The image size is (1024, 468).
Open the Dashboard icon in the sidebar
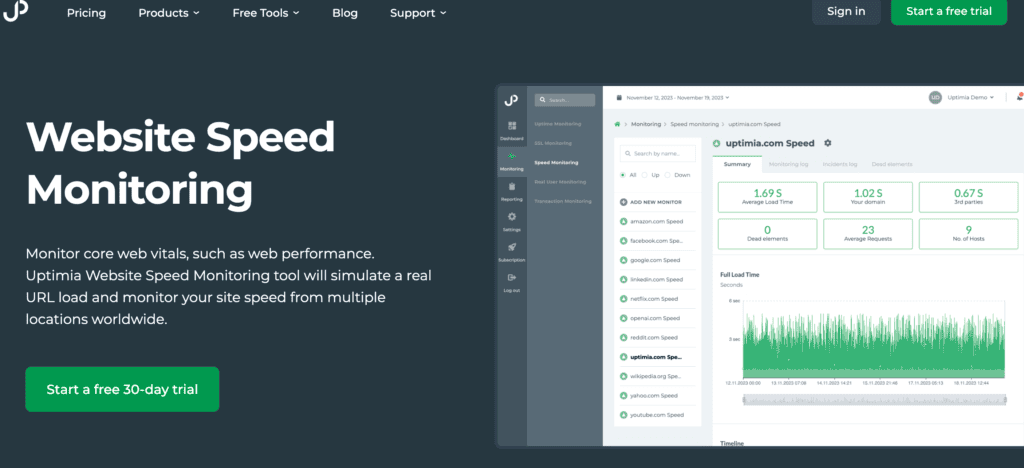tap(512, 127)
